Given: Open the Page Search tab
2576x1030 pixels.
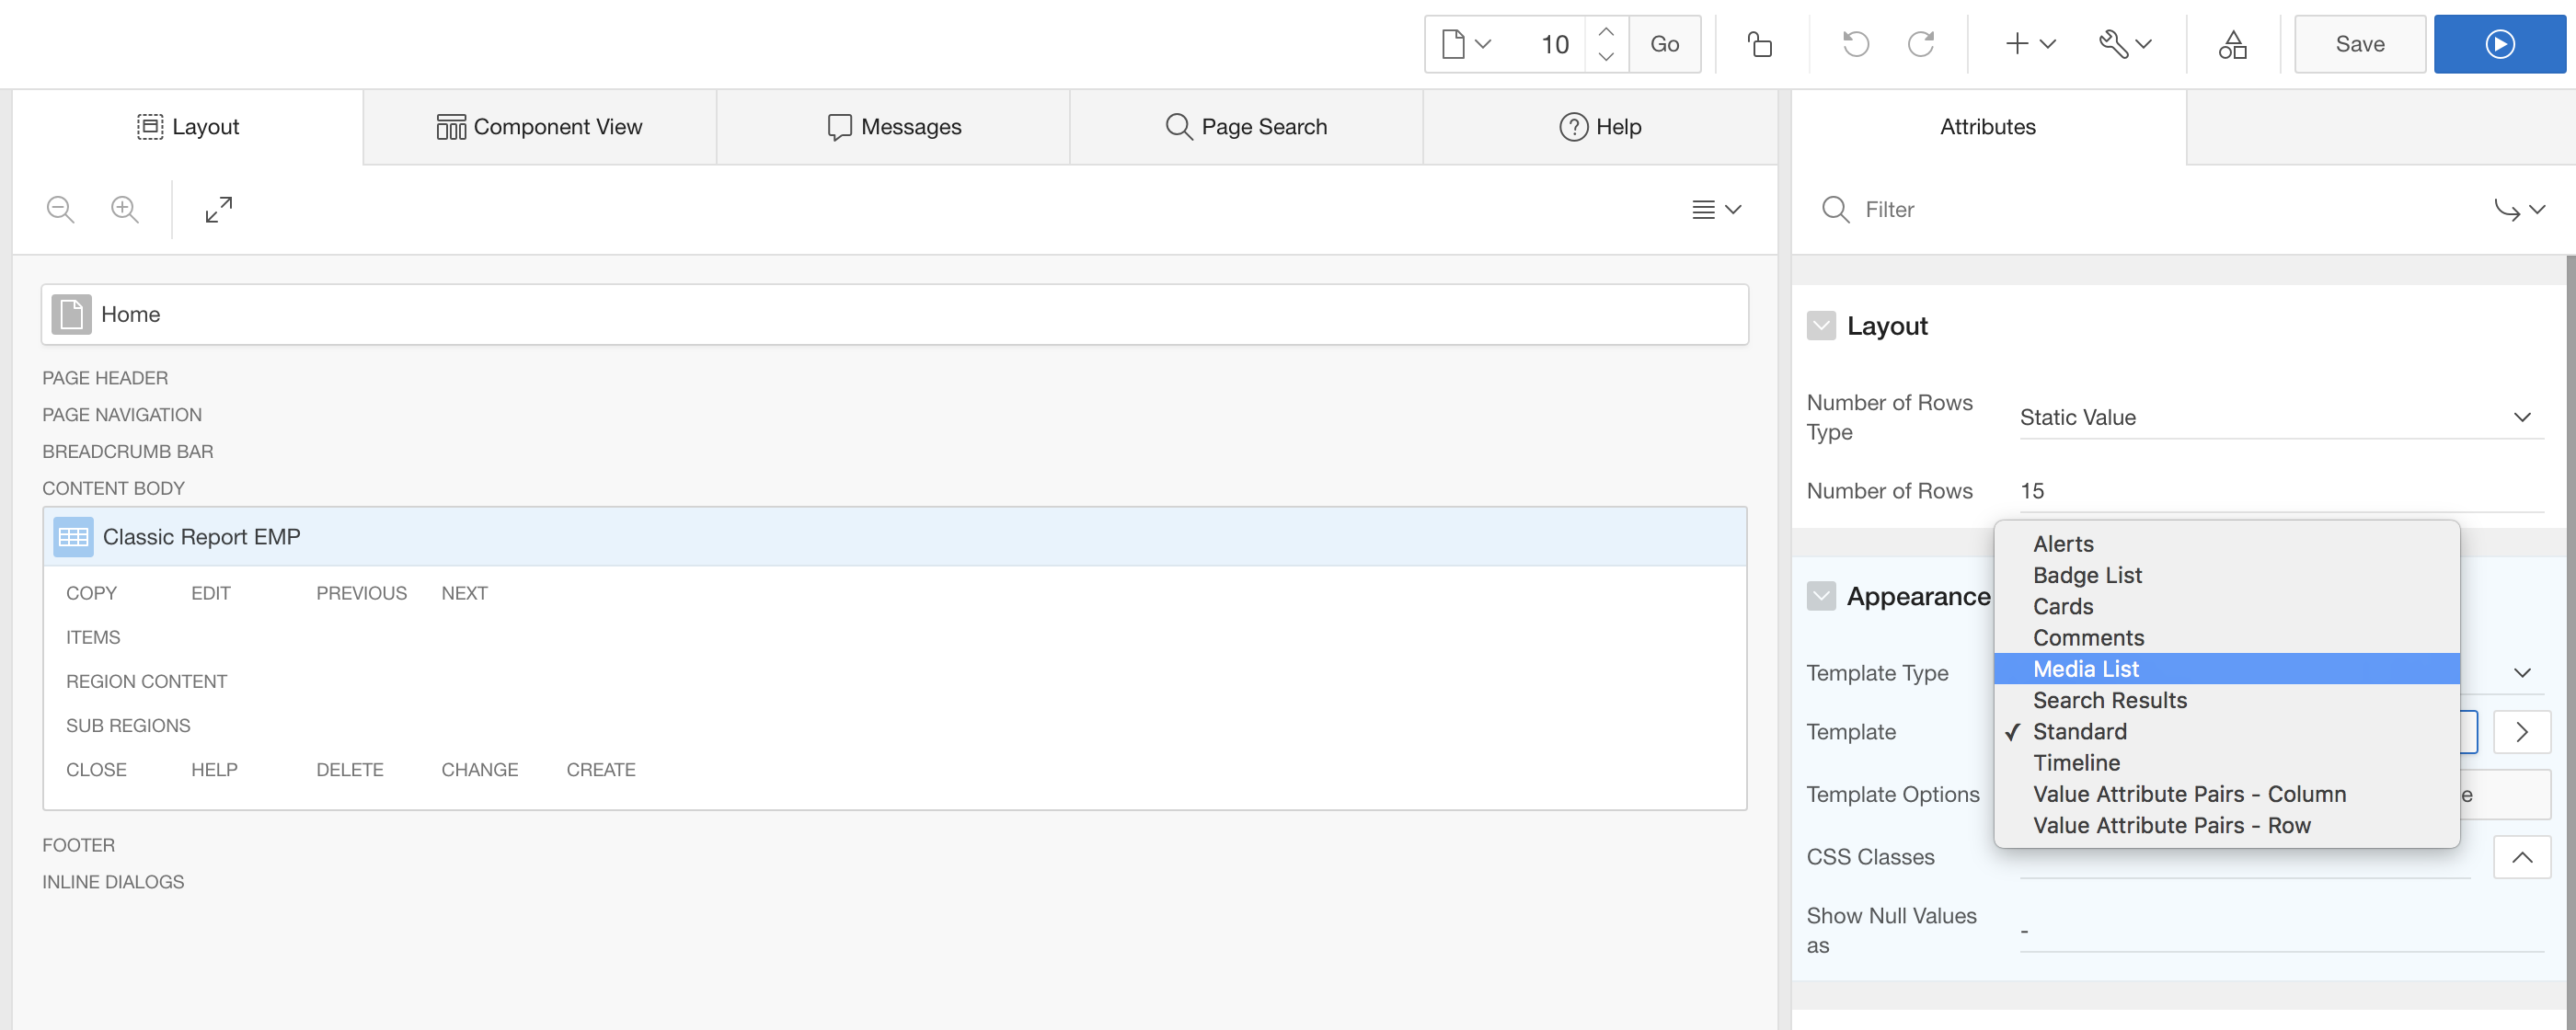Looking at the screenshot, I should pyautogui.click(x=1246, y=127).
